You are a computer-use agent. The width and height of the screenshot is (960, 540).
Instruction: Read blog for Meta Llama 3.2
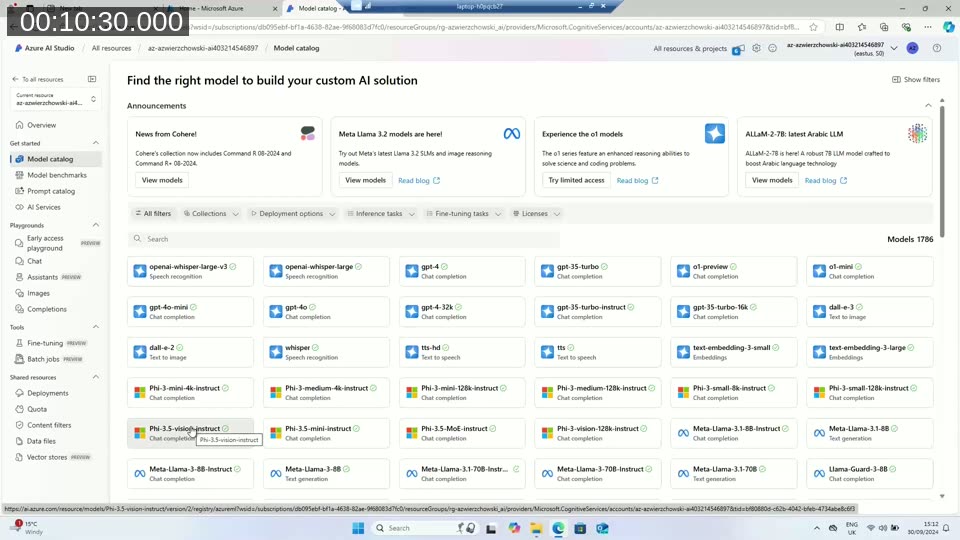click(x=419, y=181)
